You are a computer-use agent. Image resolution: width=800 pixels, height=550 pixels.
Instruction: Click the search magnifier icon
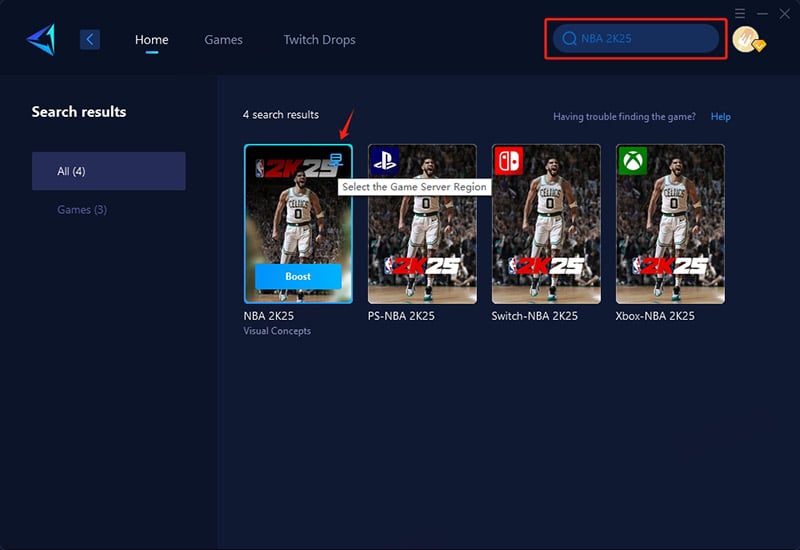coord(569,38)
